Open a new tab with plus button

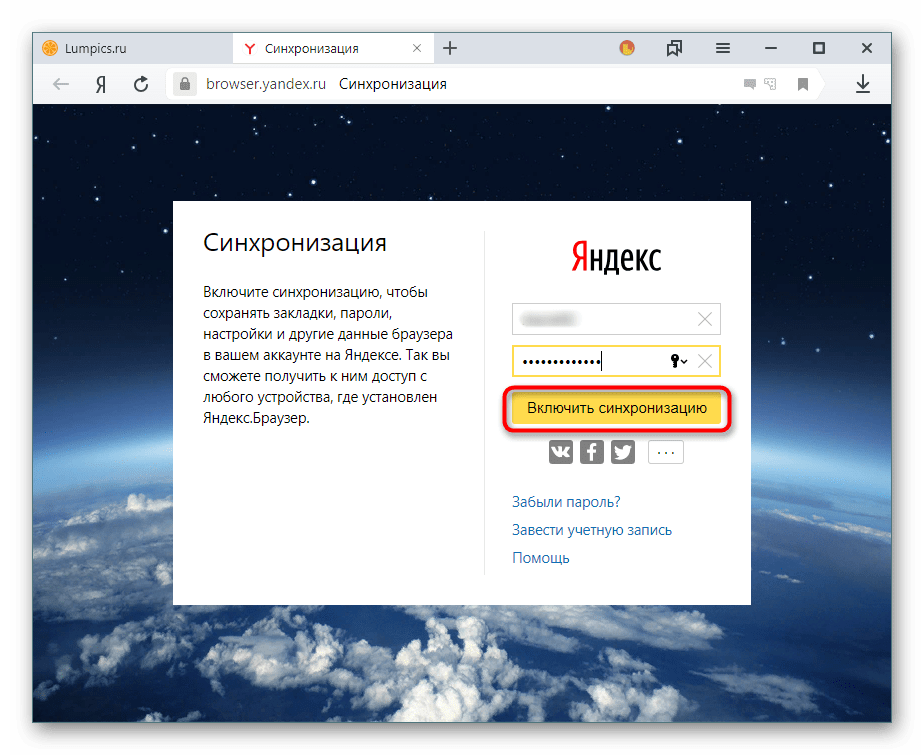[x=450, y=48]
